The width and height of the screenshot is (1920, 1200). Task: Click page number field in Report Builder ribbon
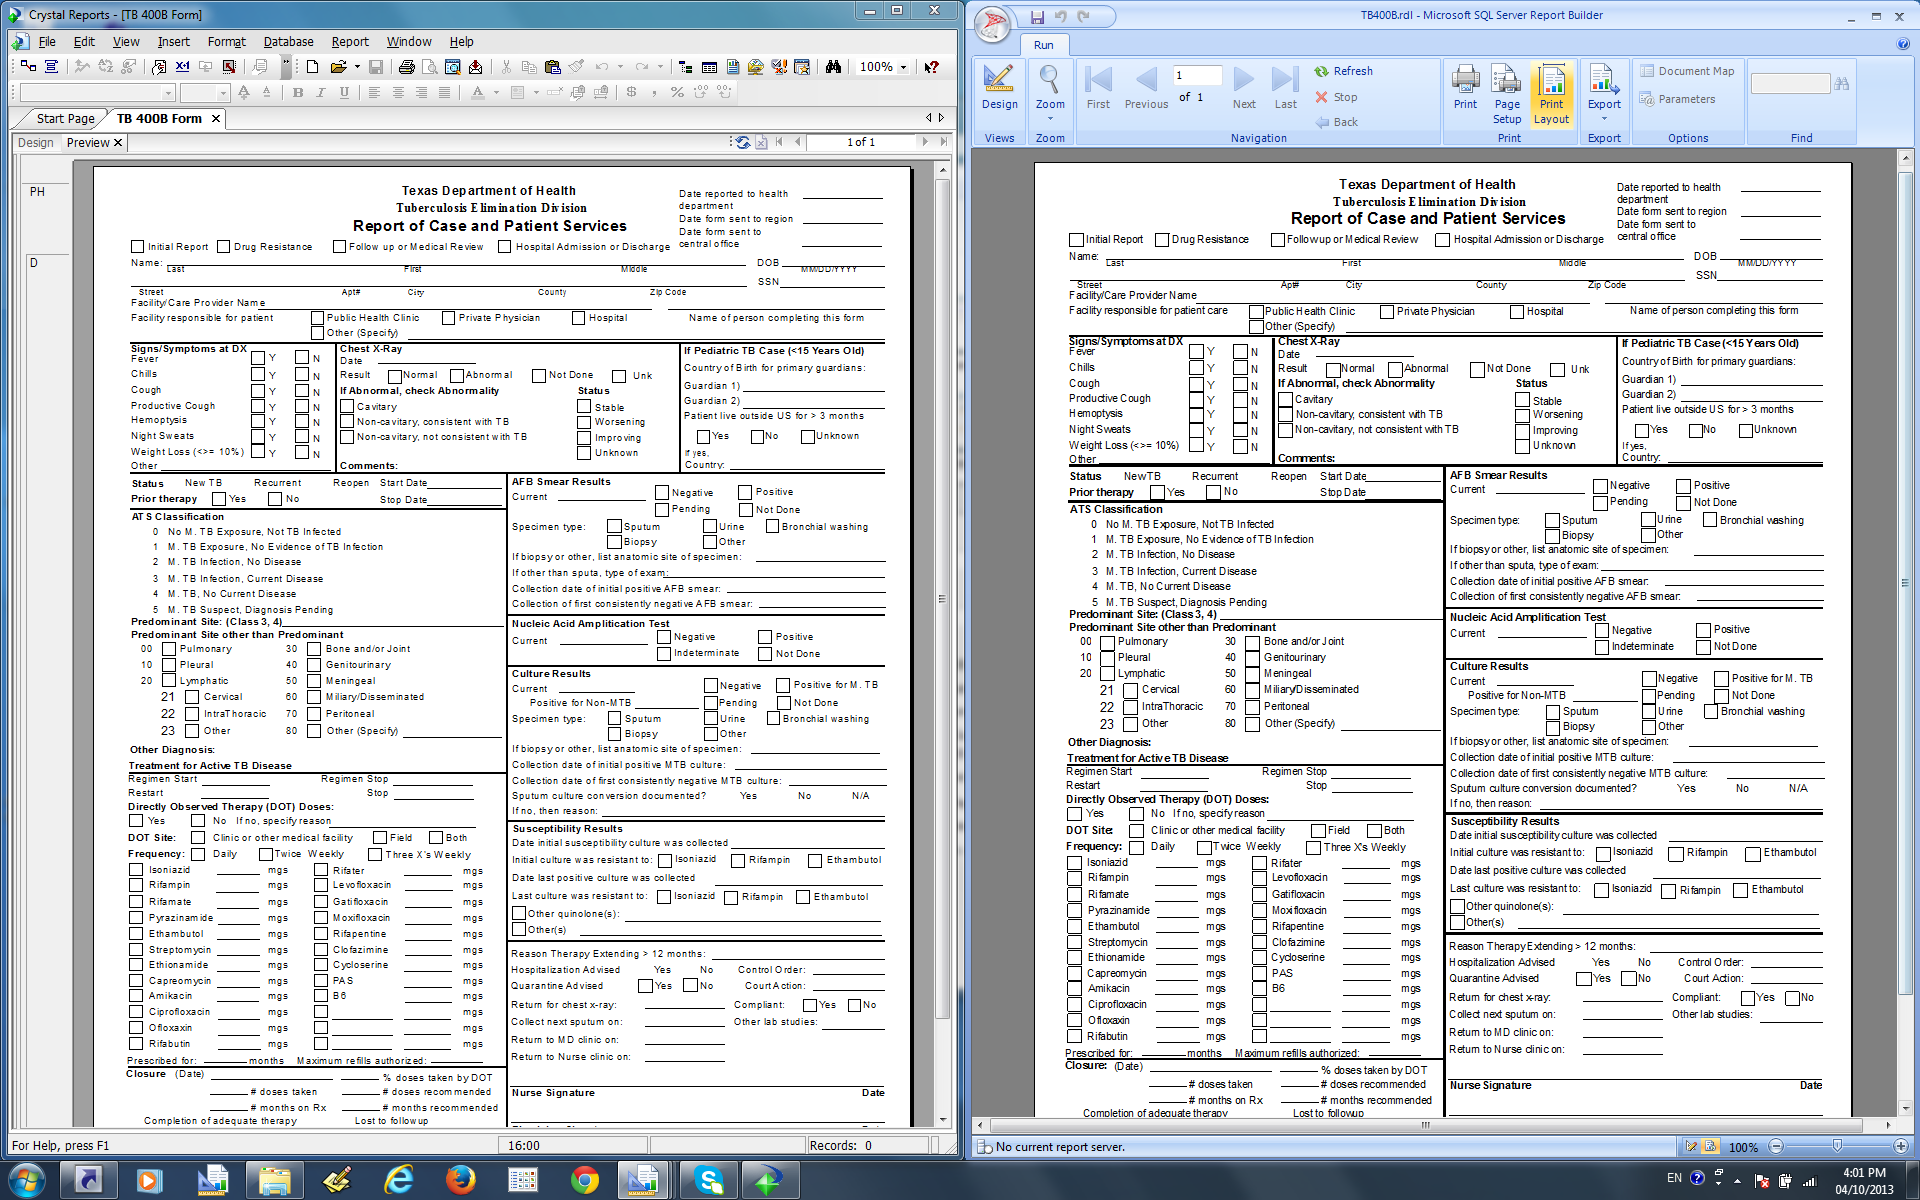click(1197, 76)
